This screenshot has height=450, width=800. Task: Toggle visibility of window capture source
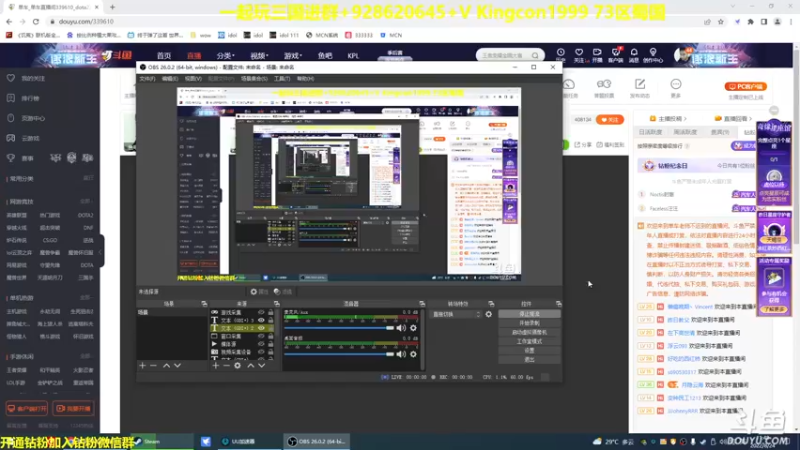click(x=261, y=336)
